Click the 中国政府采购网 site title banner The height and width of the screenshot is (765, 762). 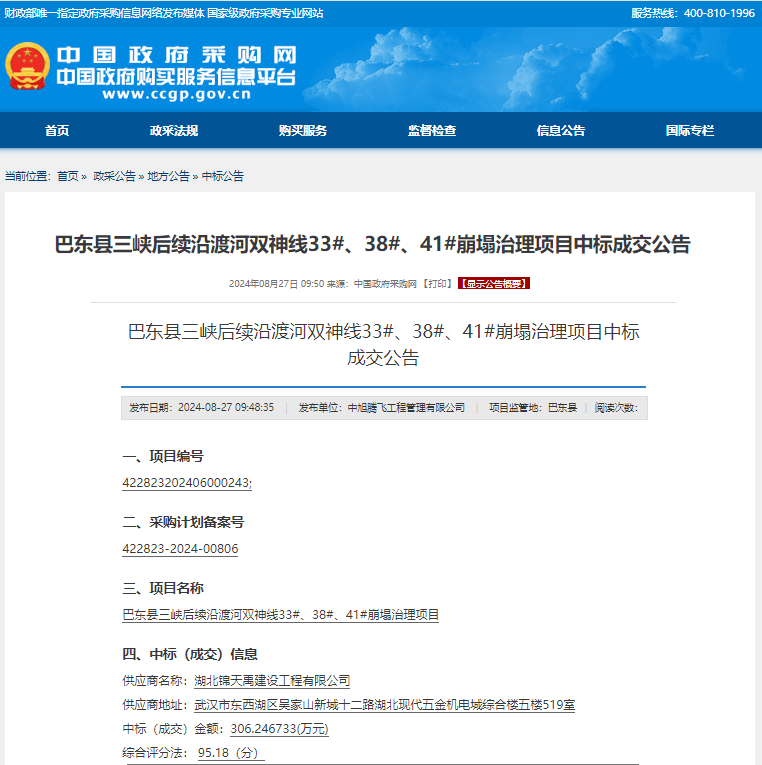pyautogui.click(x=176, y=56)
